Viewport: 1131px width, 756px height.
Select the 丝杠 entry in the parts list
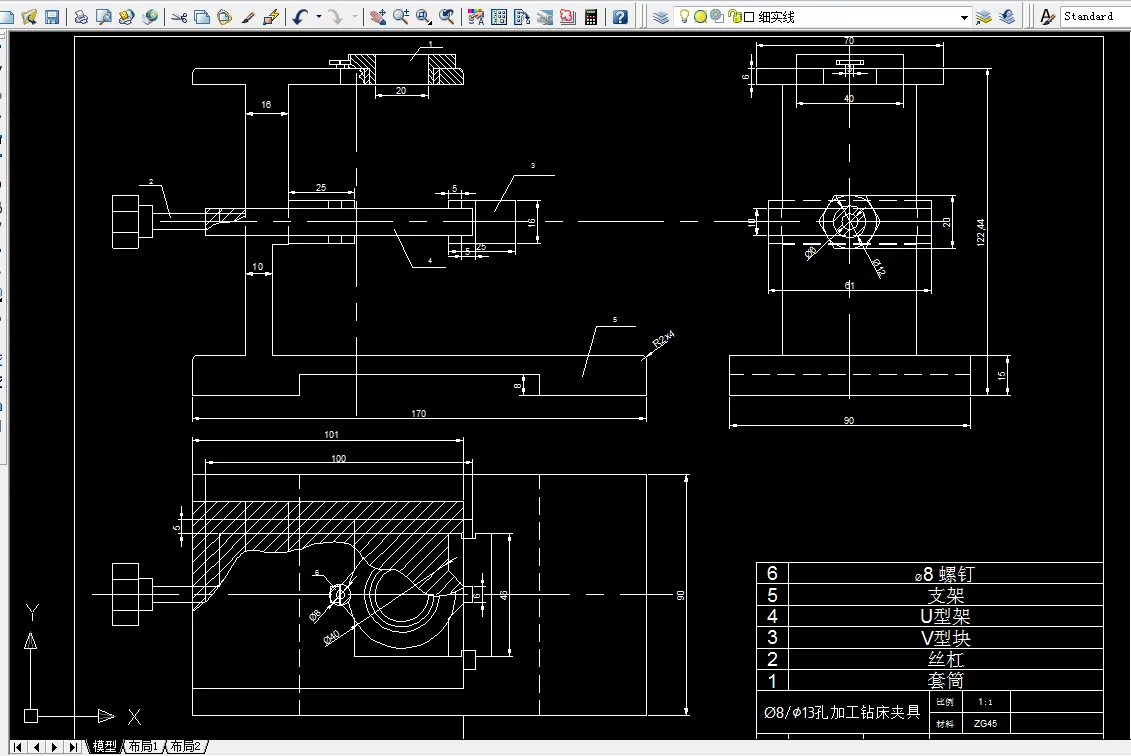point(946,659)
